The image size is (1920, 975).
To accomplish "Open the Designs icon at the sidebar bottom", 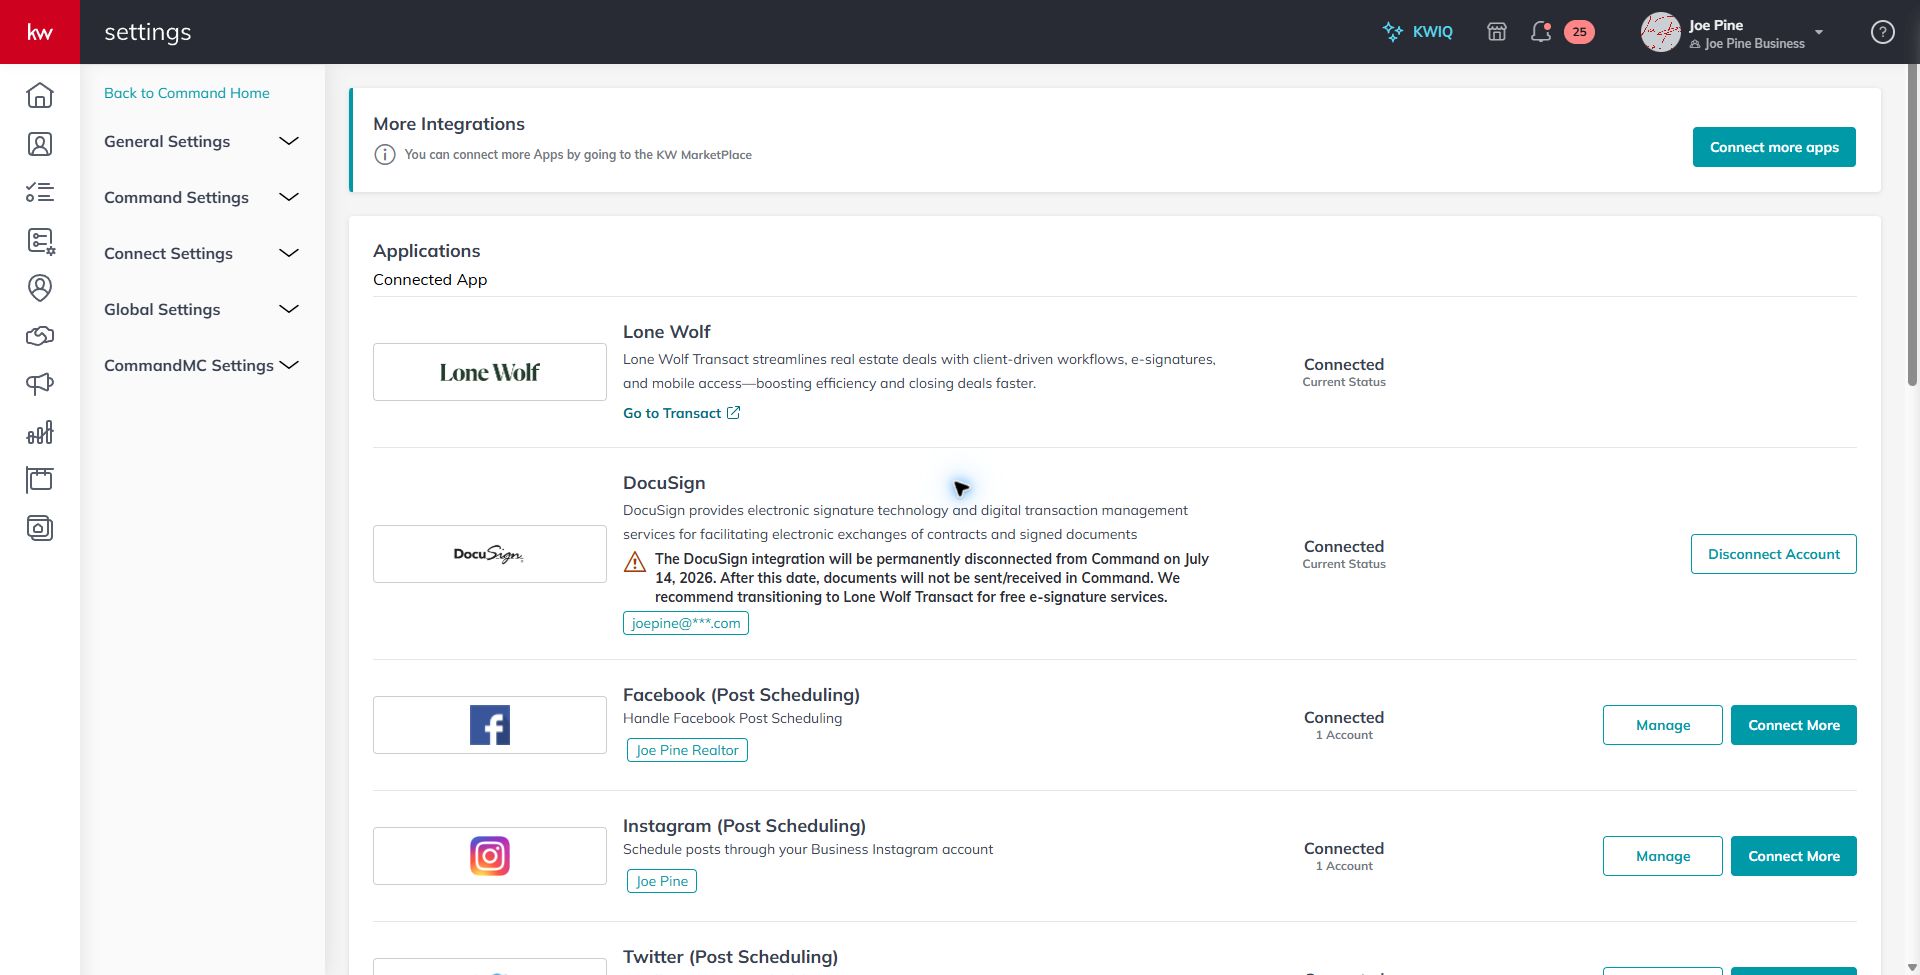I will 40,528.
